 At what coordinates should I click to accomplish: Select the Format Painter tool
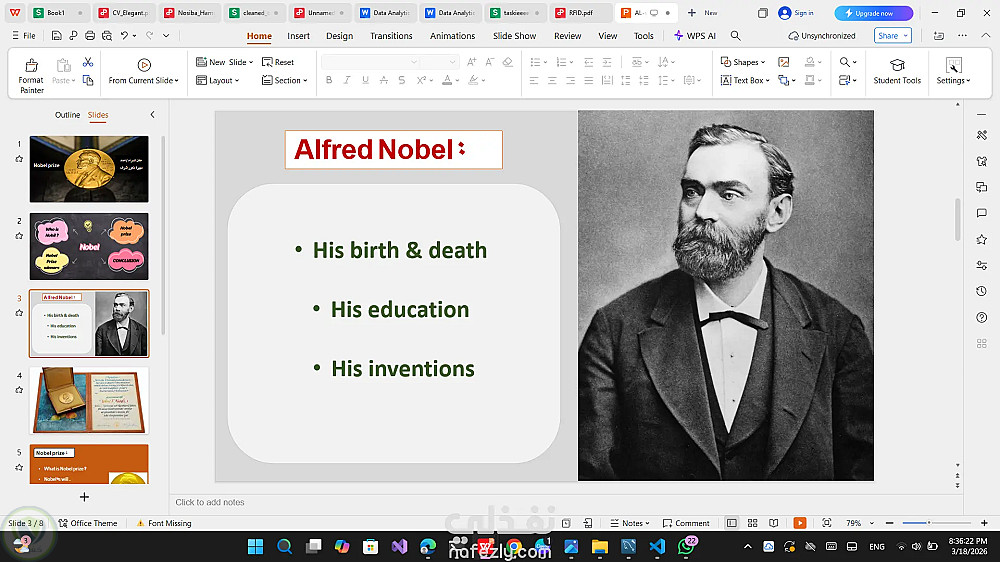(31, 75)
